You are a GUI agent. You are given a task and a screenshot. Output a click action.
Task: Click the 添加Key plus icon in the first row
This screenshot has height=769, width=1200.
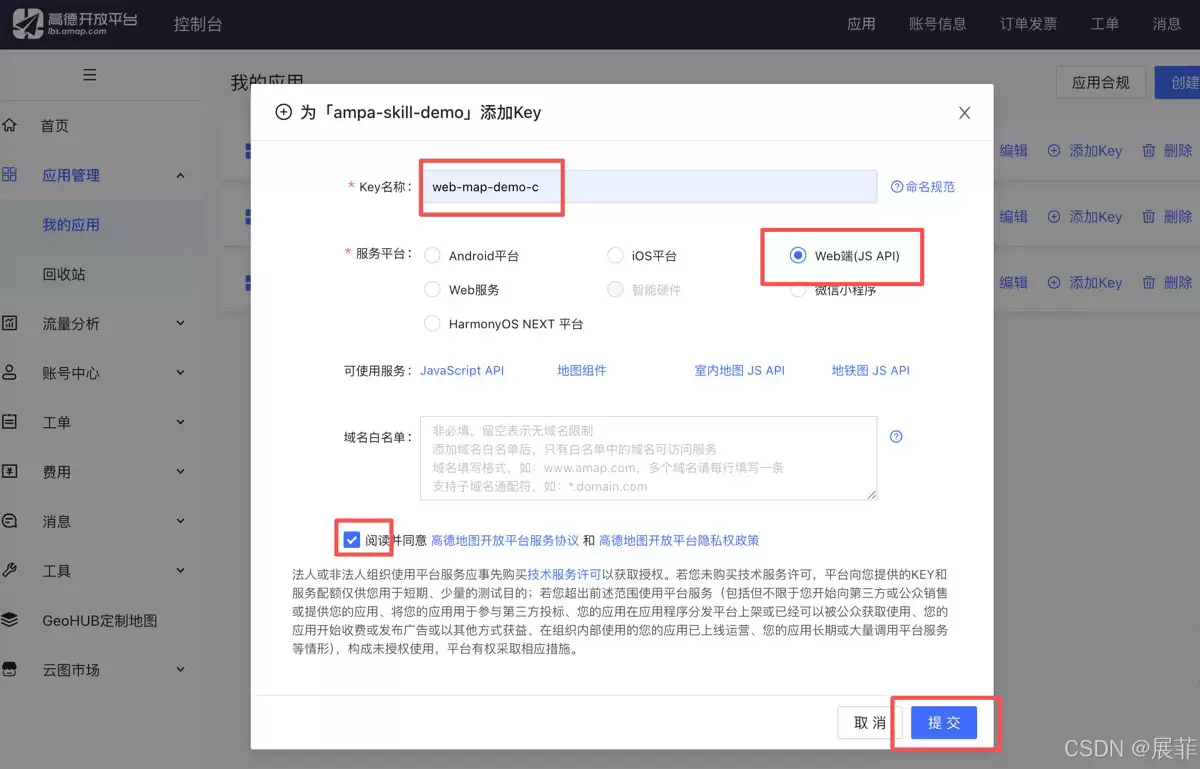pos(1054,151)
